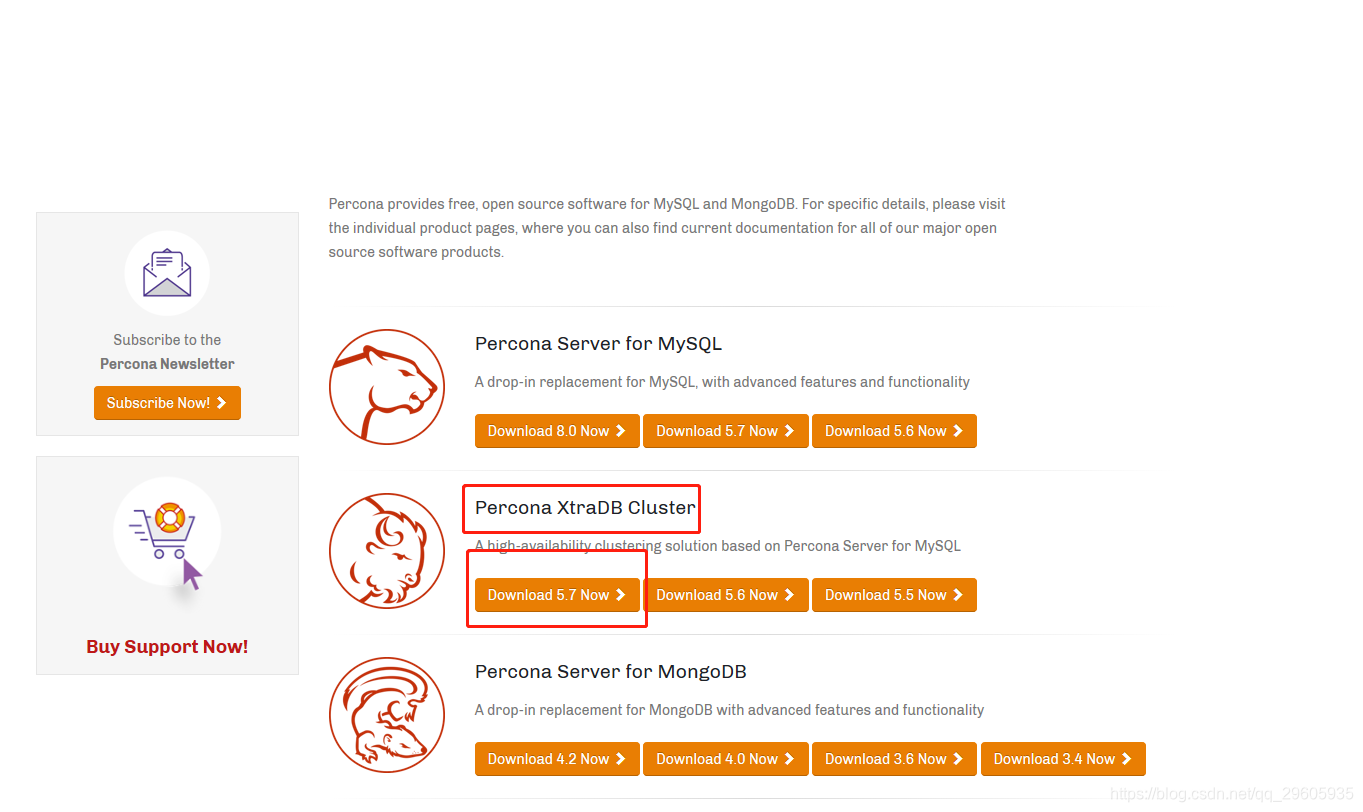Download XtraDB Cluster 5.7 now
This screenshot has height=812, width=1363.
(x=557, y=595)
